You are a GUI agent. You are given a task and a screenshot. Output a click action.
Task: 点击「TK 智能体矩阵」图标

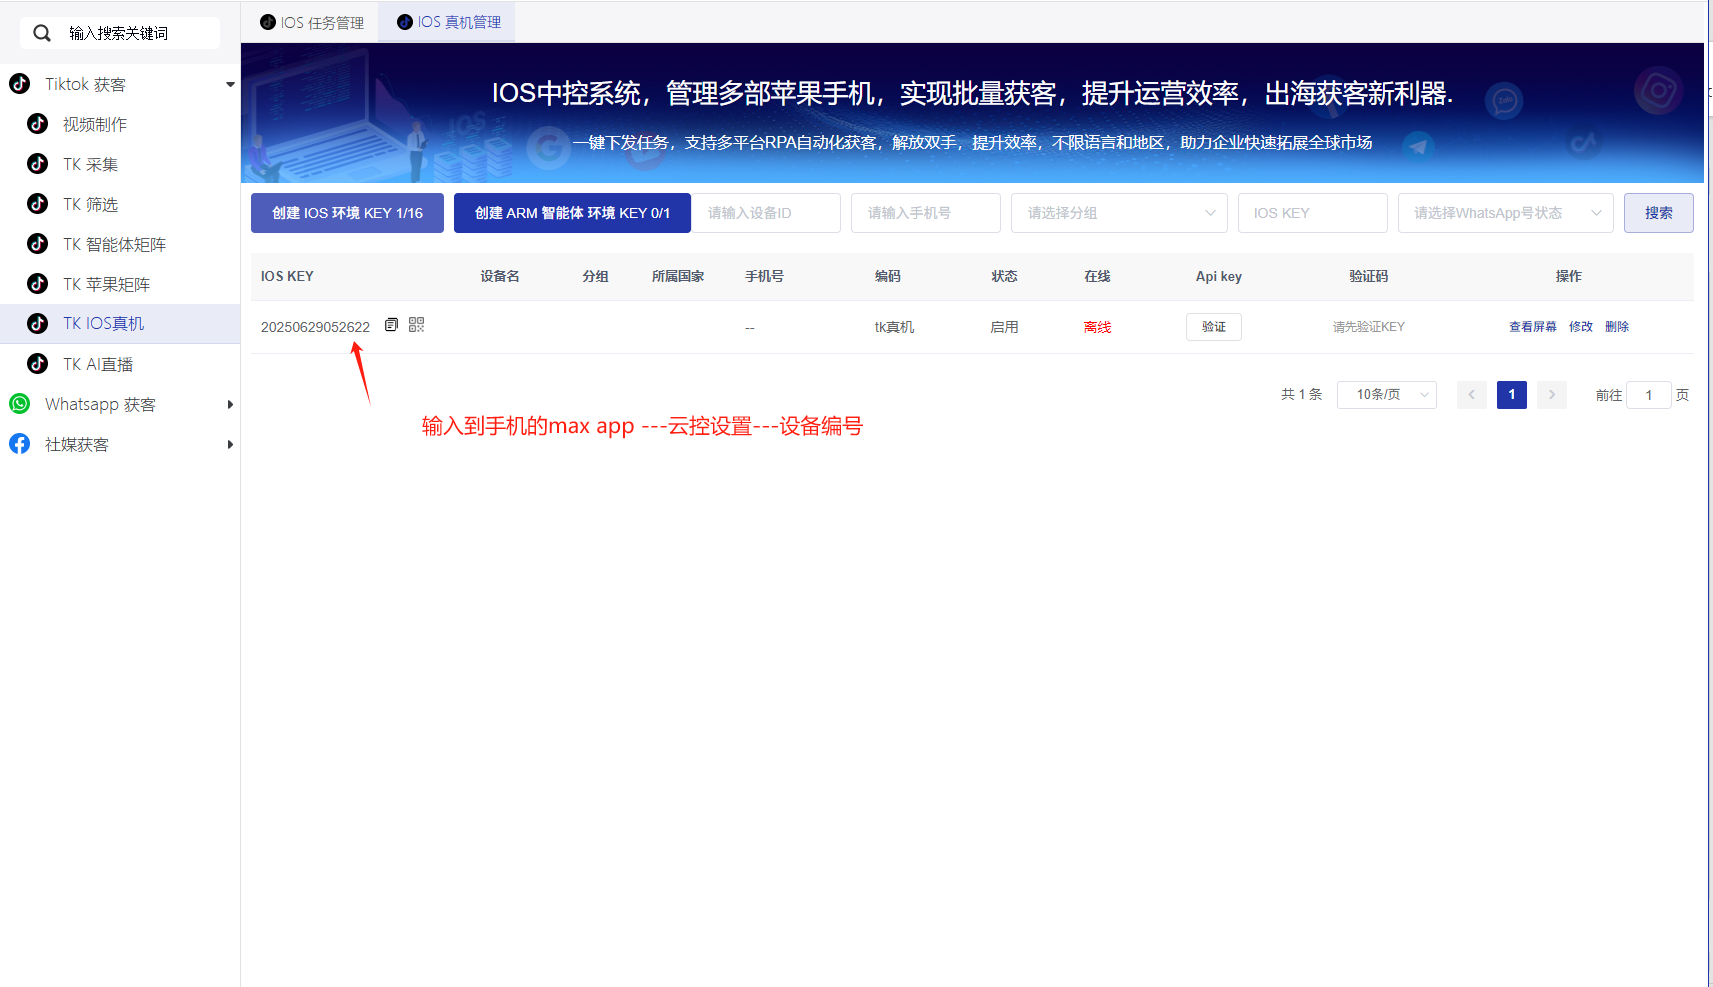[x=37, y=243]
